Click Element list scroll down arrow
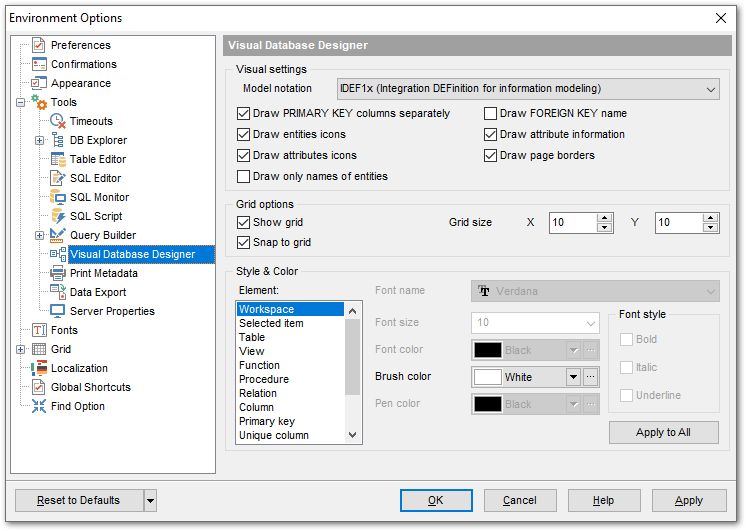746x531 pixels. 353,435
